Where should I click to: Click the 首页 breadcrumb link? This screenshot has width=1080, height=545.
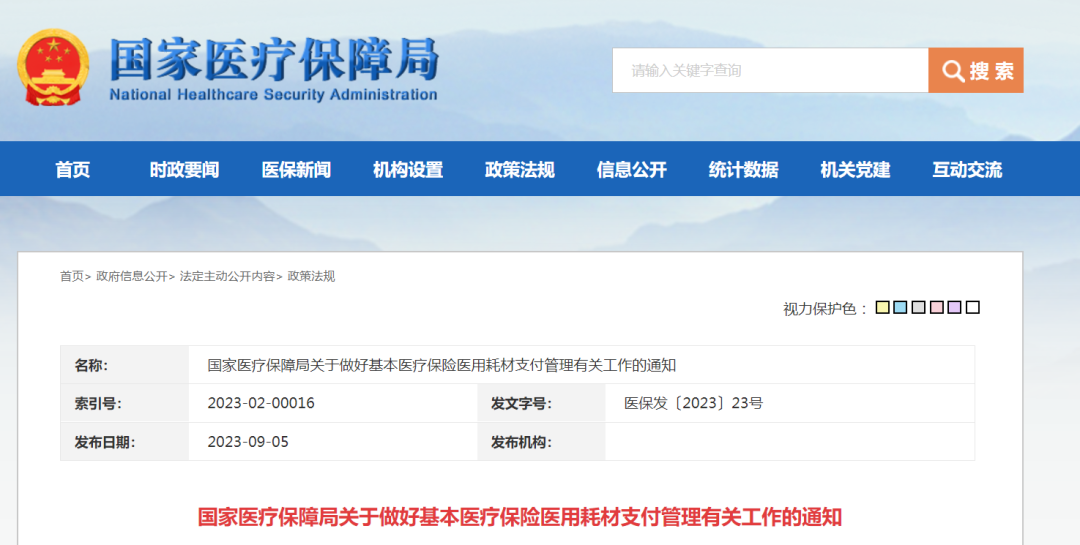point(72,276)
